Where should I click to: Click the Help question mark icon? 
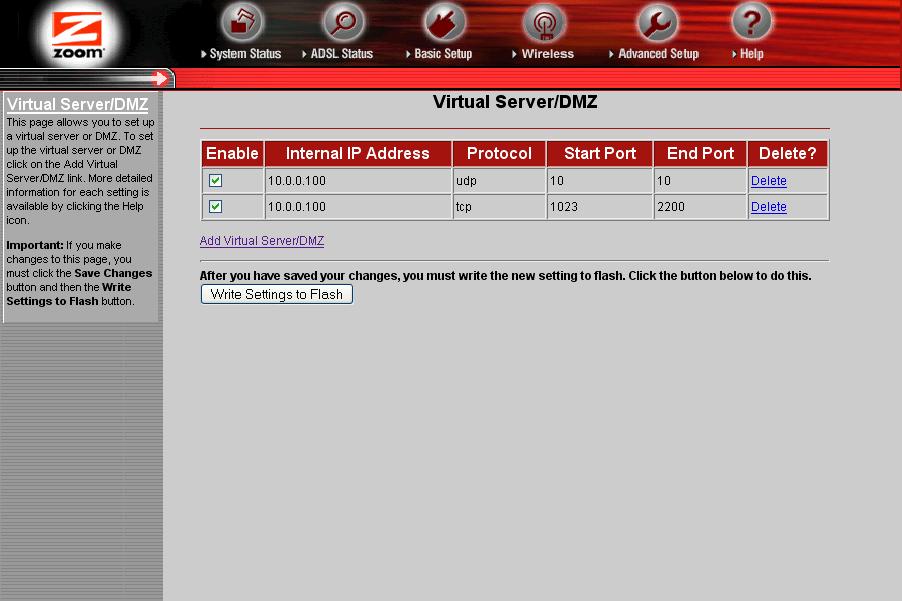click(x=751, y=22)
